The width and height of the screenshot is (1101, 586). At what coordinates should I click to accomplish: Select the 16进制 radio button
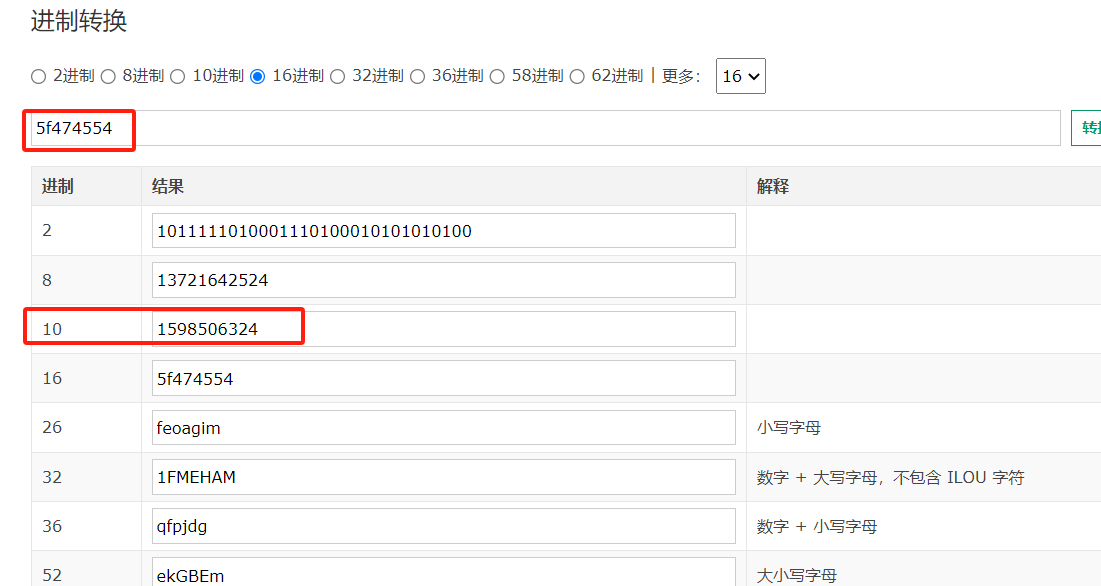point(258,76)
